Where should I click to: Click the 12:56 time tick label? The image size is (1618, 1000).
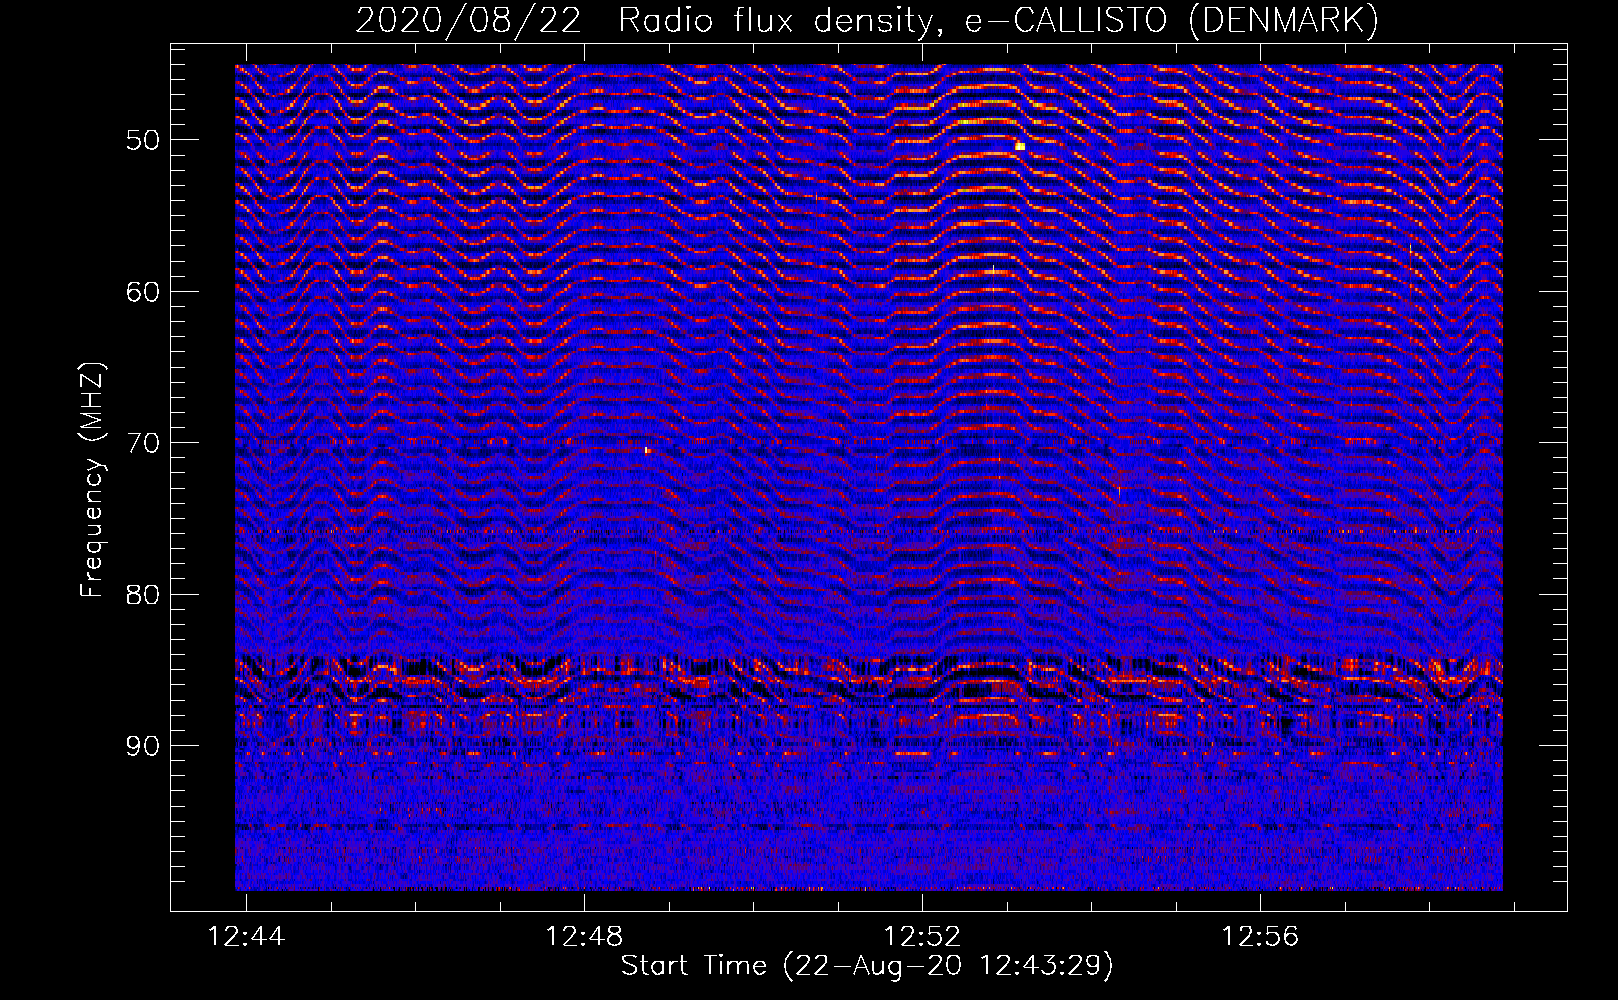point(1260,937)
